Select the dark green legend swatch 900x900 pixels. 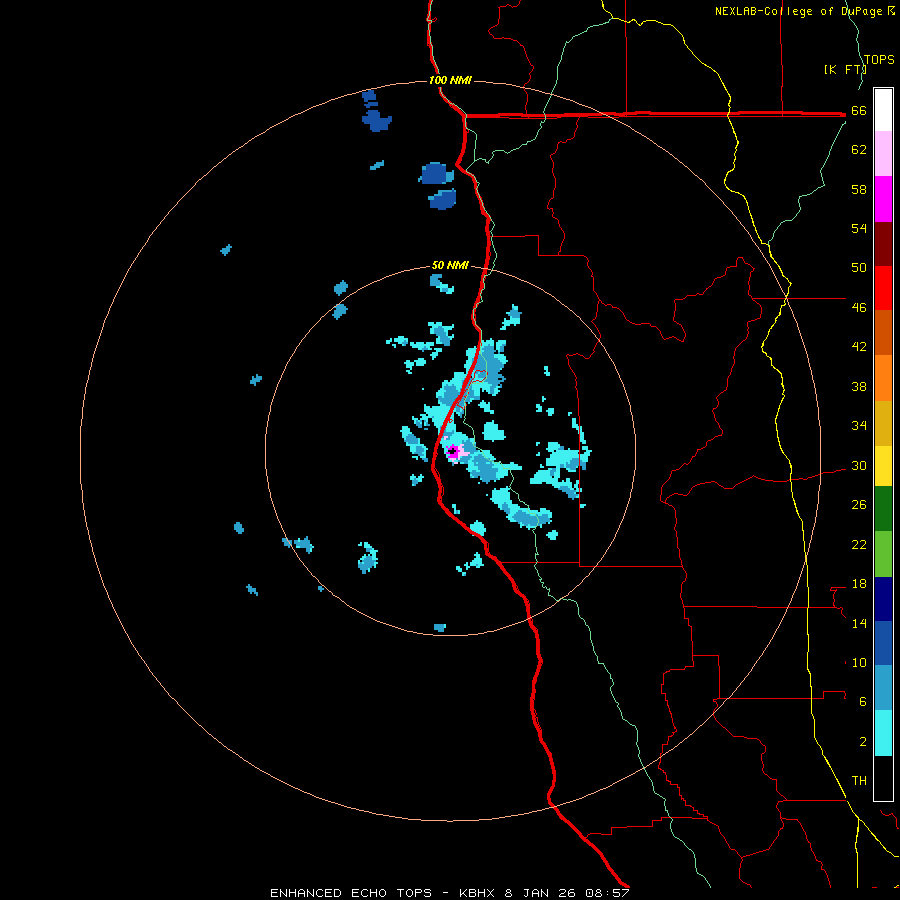(883, 509)
